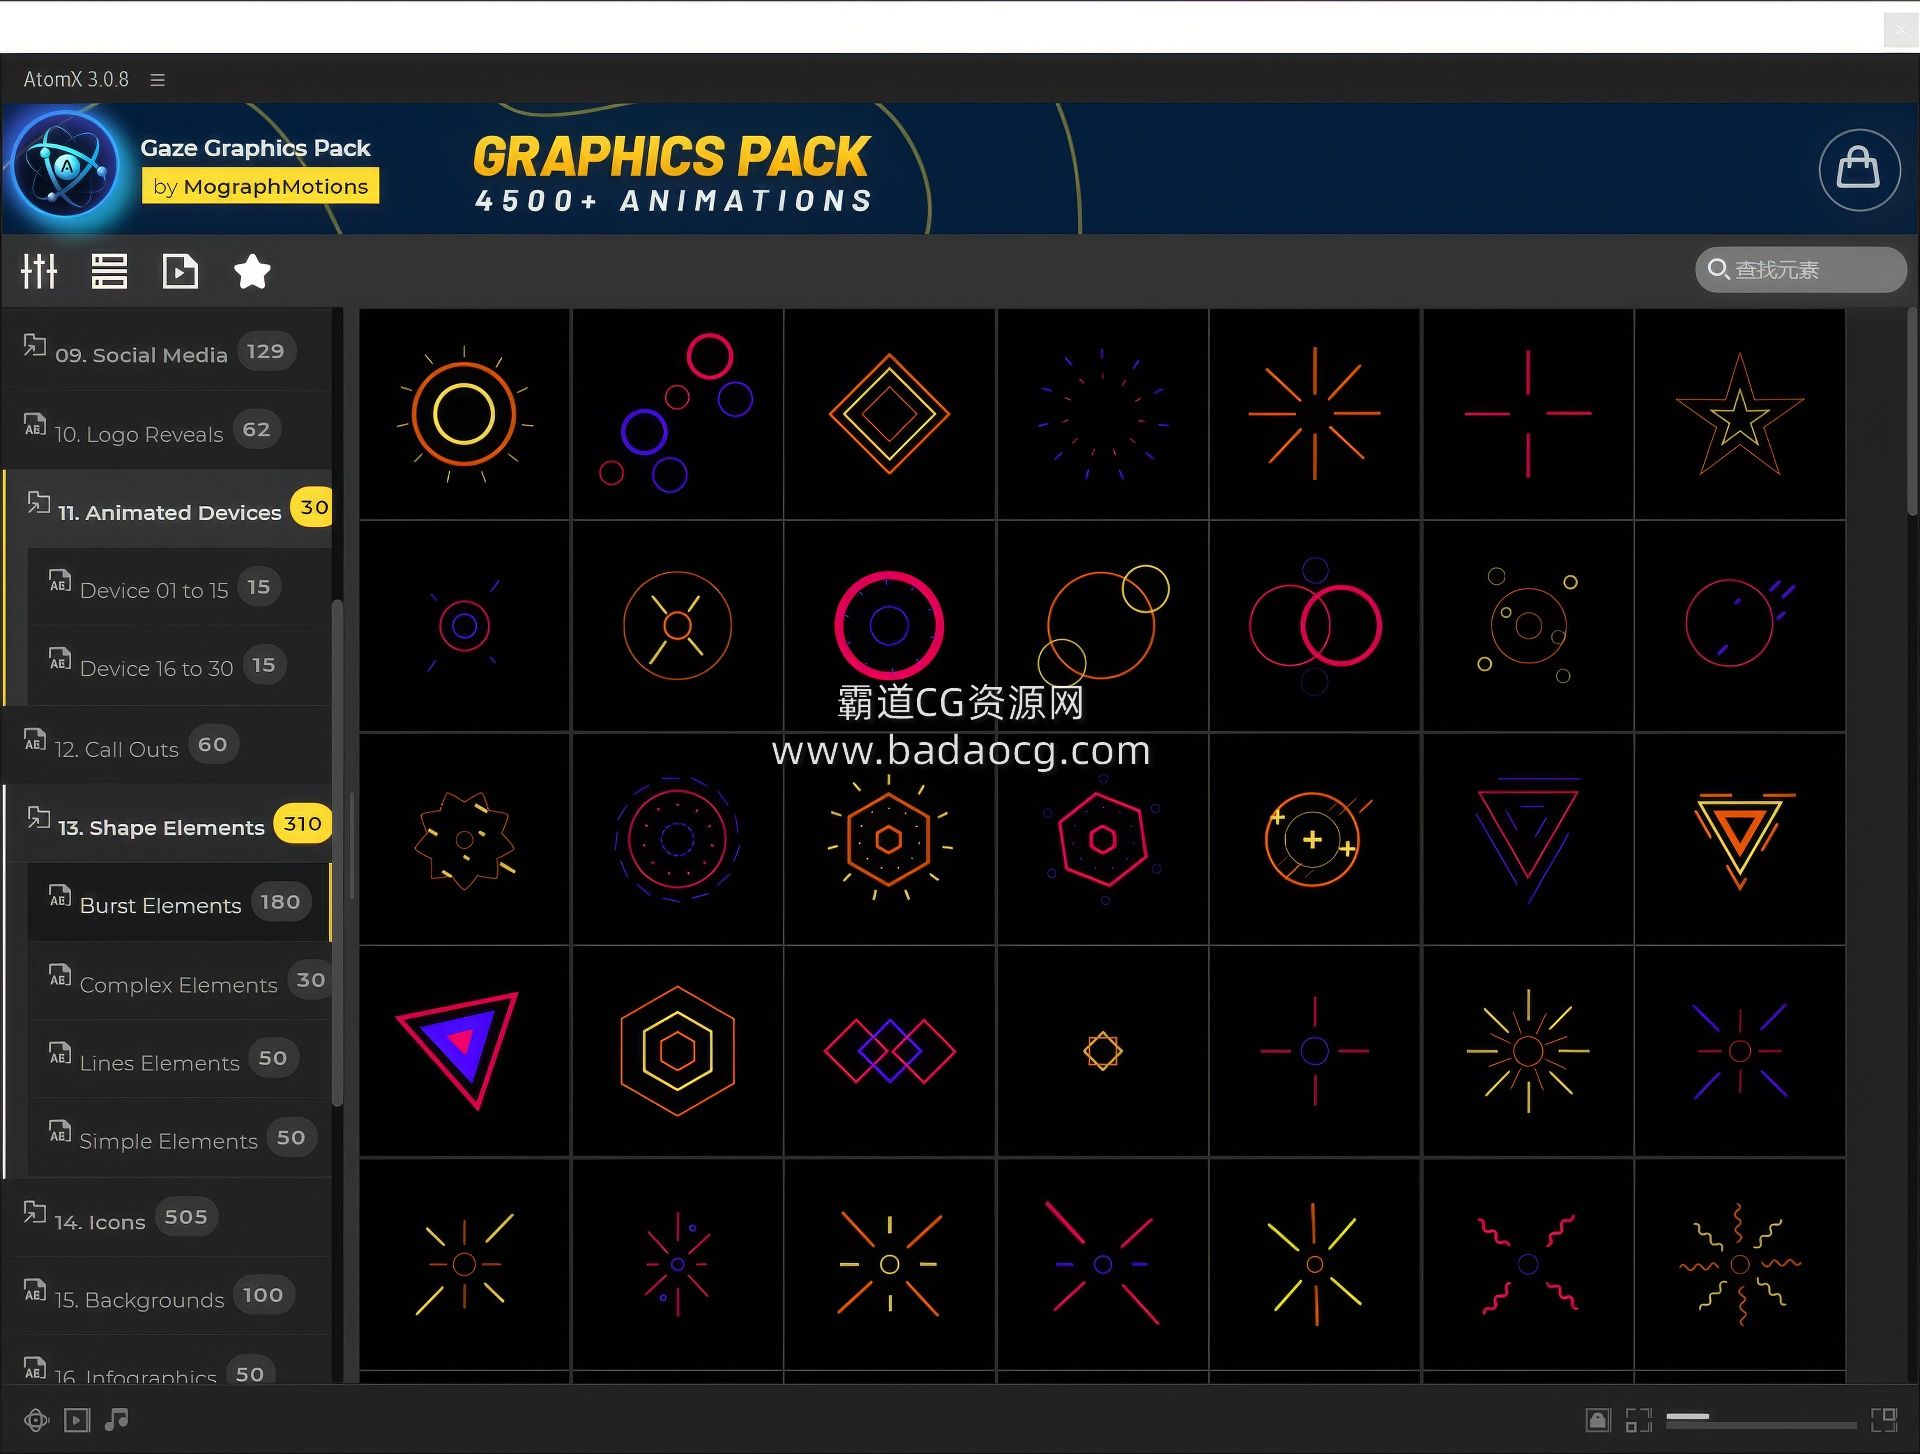Show favorites with the star icon

[252, 271]
